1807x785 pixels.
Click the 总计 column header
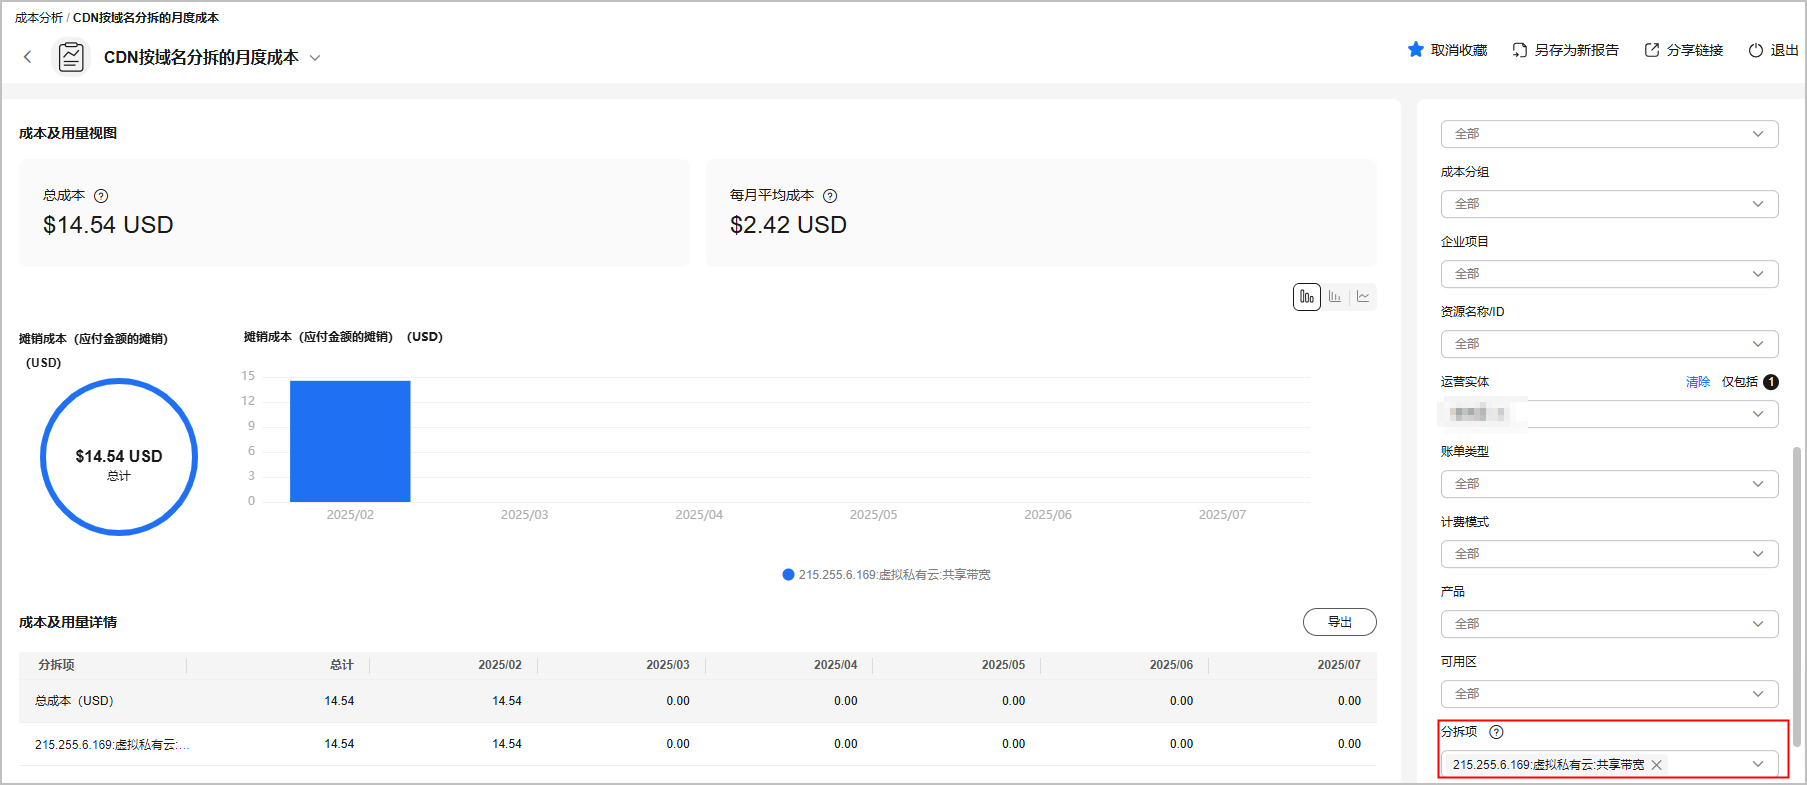(342, 665)
